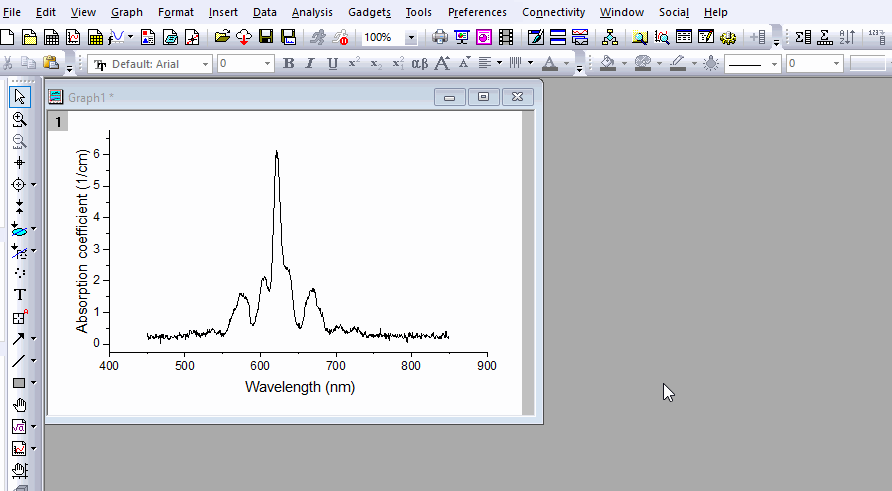Image resolution: width=892 pixels, height=491 pixels.
Task: Click the Wavelength (nm) axis title
Action: (x=300, y=387)
